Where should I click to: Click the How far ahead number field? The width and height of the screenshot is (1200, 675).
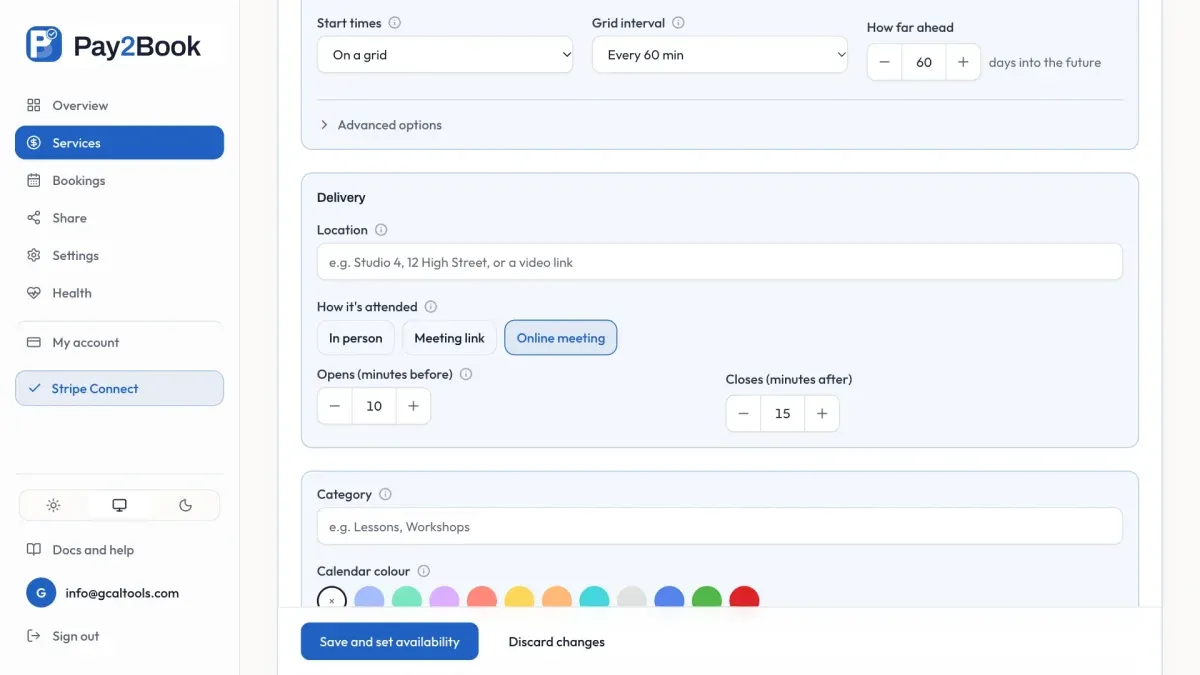(924, 62)
